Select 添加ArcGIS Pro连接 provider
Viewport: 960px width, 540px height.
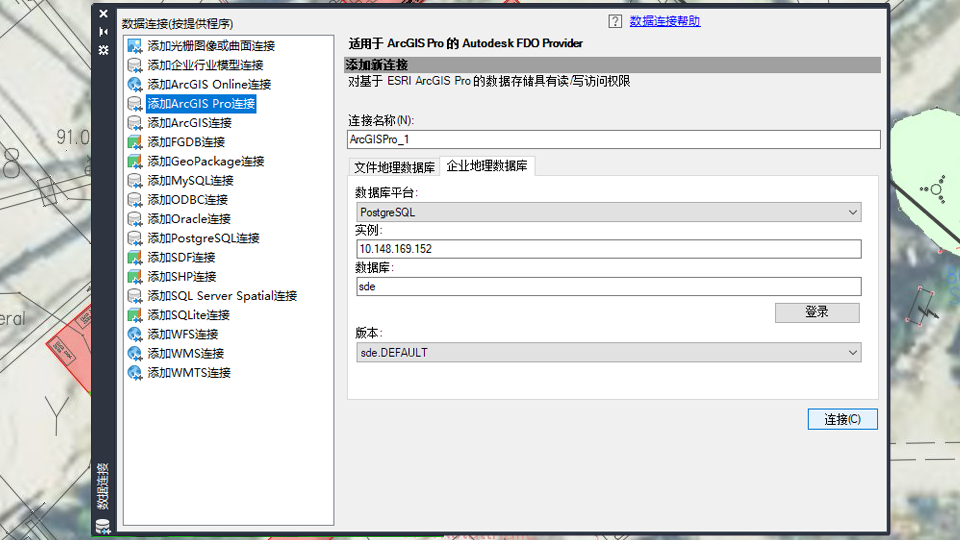201,103
